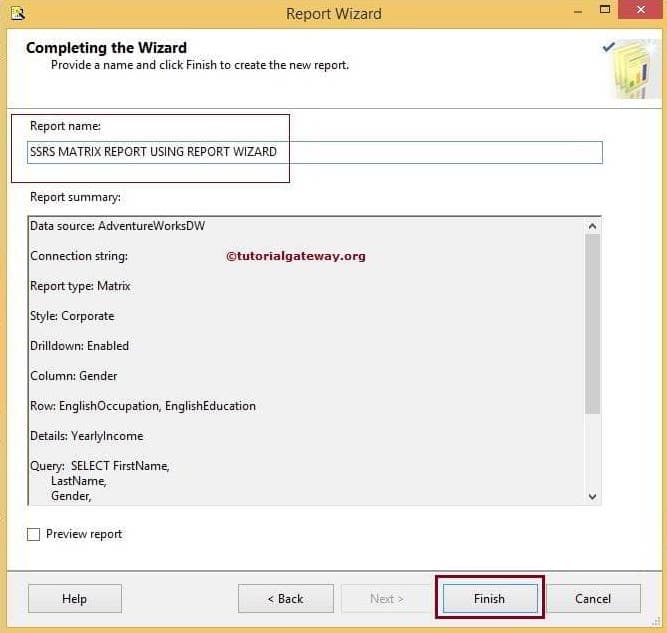
Task: Enable the Preview report checkbox
Action: point(33,534)
